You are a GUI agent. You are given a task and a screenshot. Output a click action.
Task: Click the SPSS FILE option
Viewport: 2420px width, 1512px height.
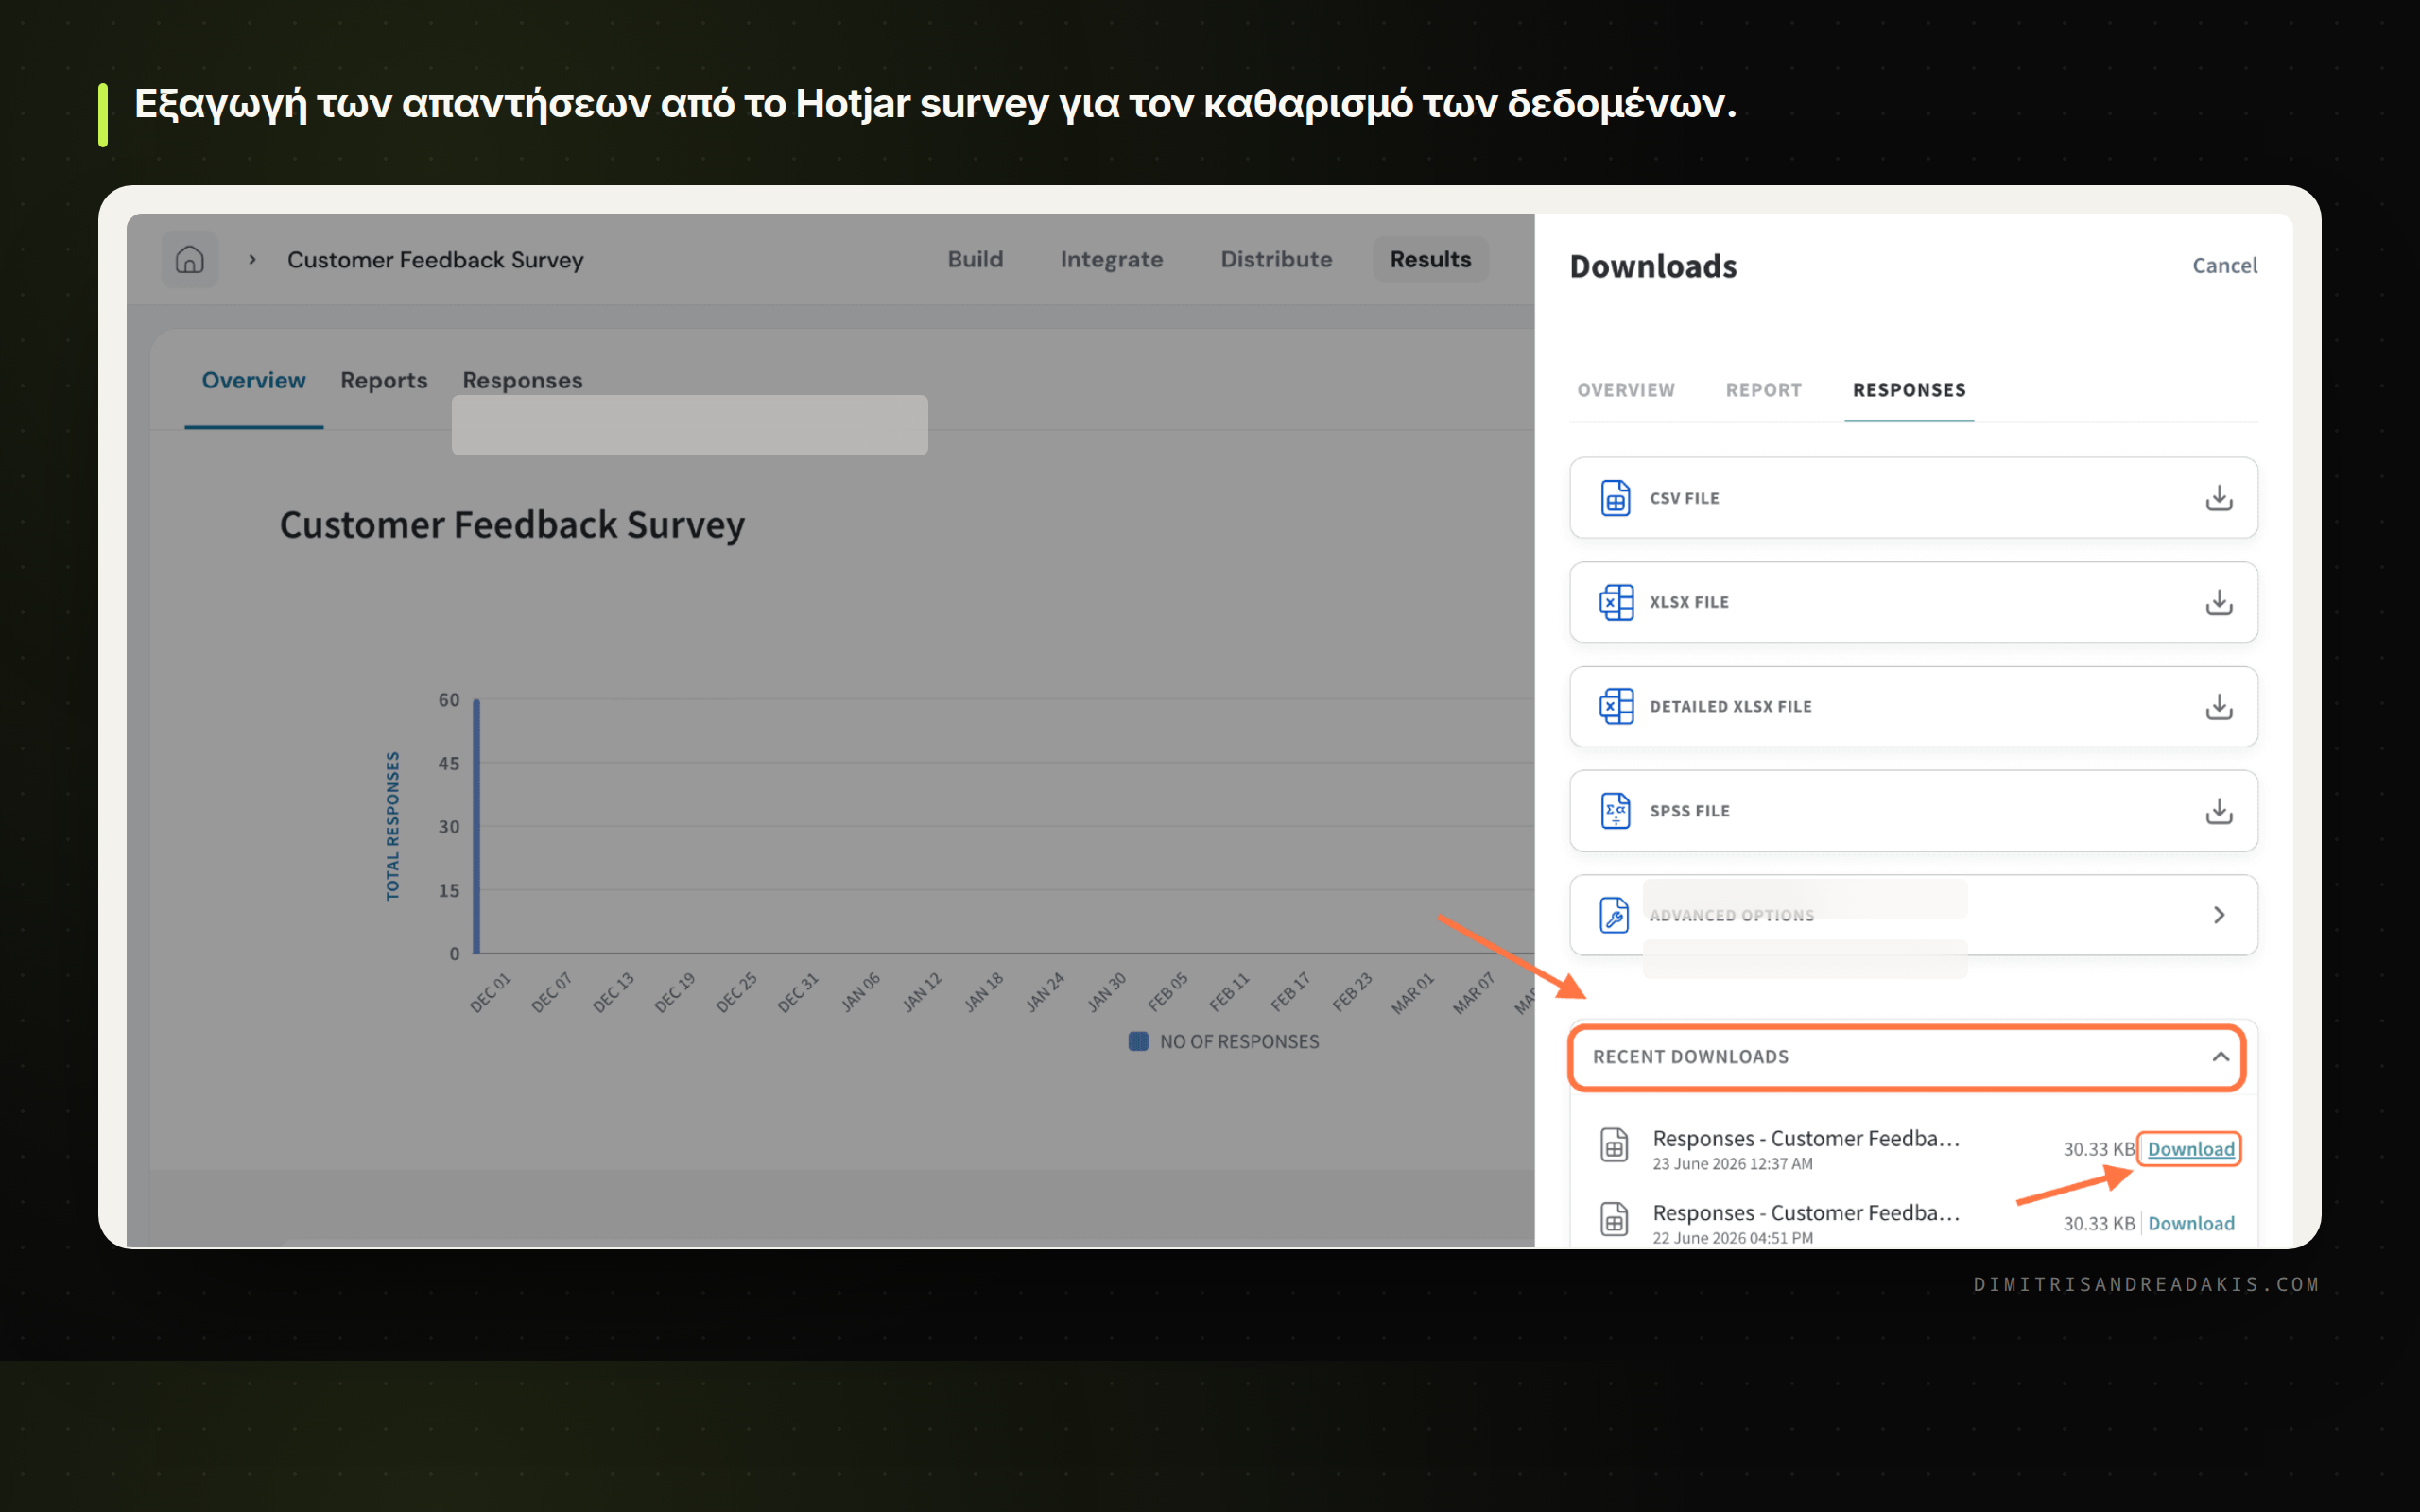click(1913, 811)
